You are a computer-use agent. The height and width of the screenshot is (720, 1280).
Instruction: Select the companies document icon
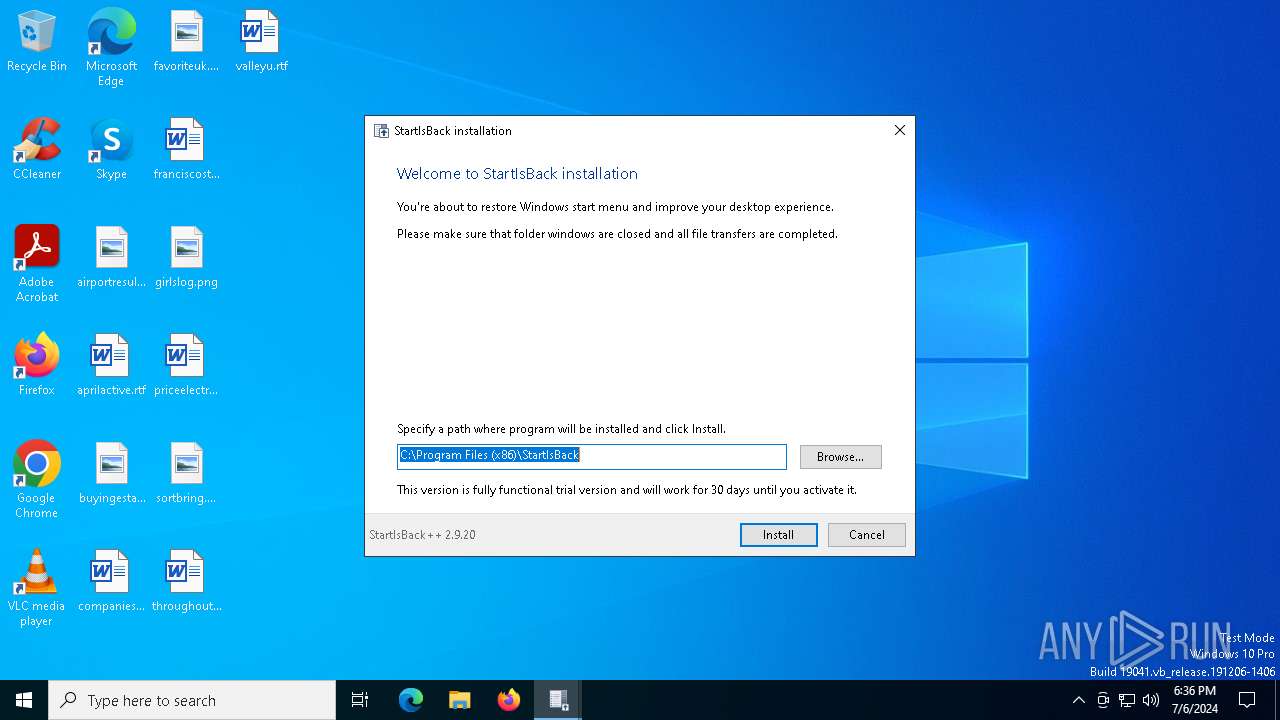(x=111, y=582)
